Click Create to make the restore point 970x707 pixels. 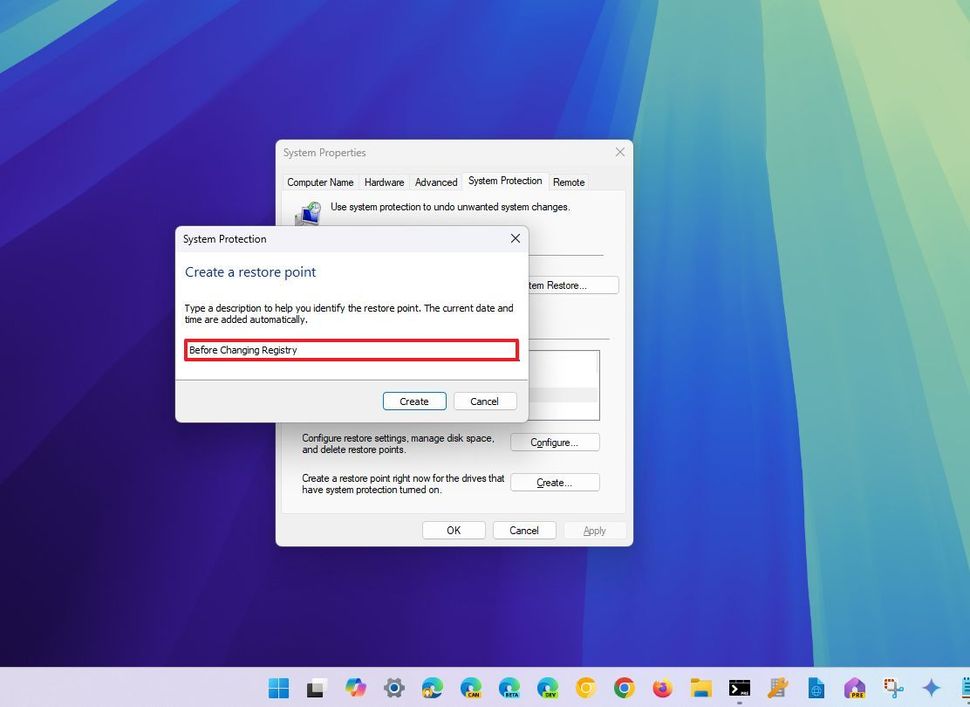(x=414, y=401)
